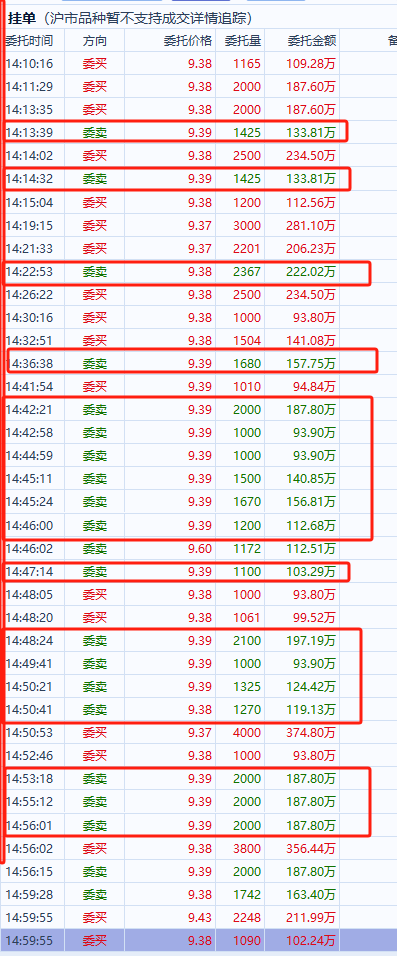Select the time cell 14:26:22
This screenshot has height=956, width=397.
pyautogui.click(x=29, y=294)
